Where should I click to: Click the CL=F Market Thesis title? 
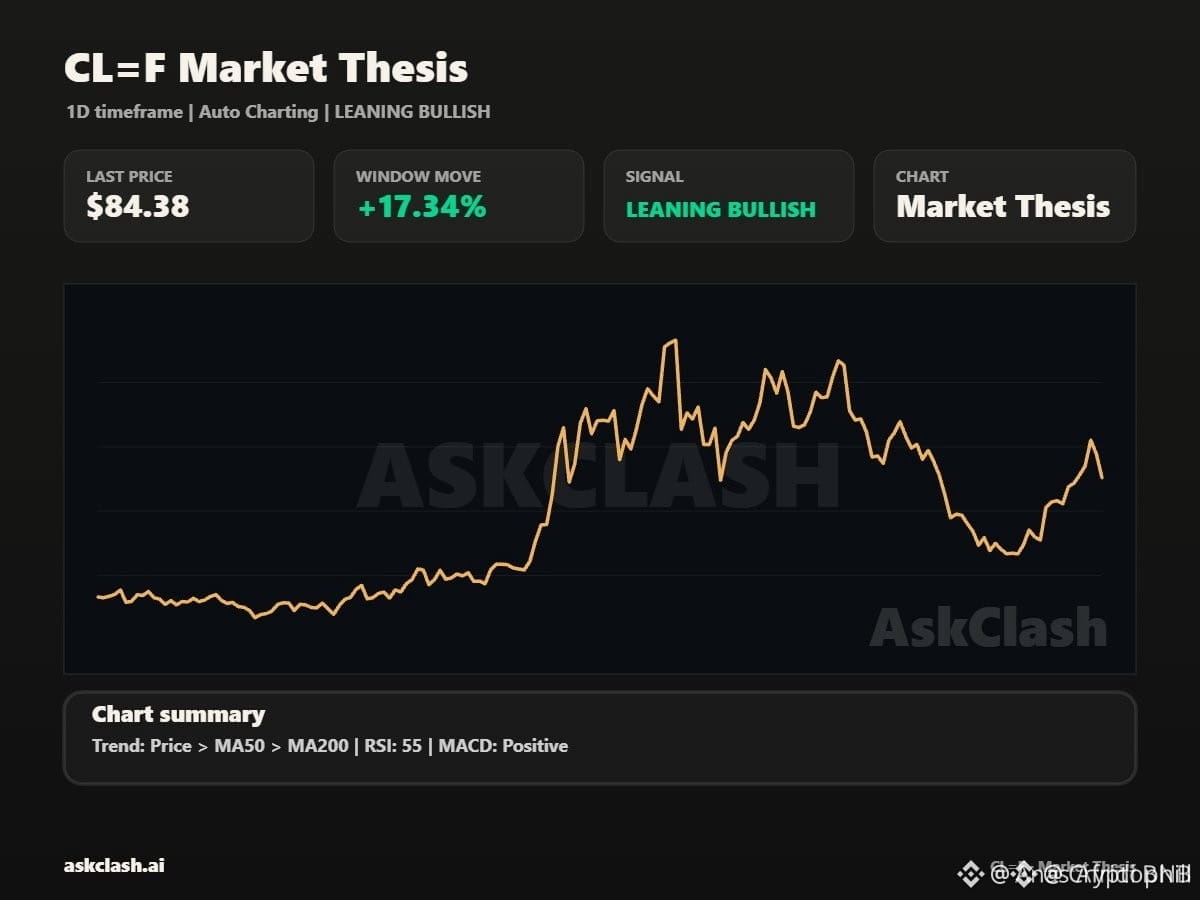pos(266,68)
